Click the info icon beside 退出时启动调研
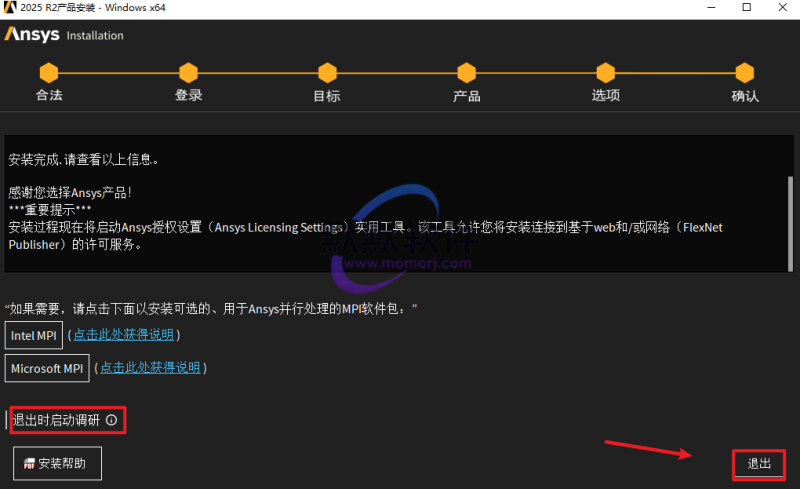Screen dimensions: 800x489 pyautogui.click(x=112, y=421)
